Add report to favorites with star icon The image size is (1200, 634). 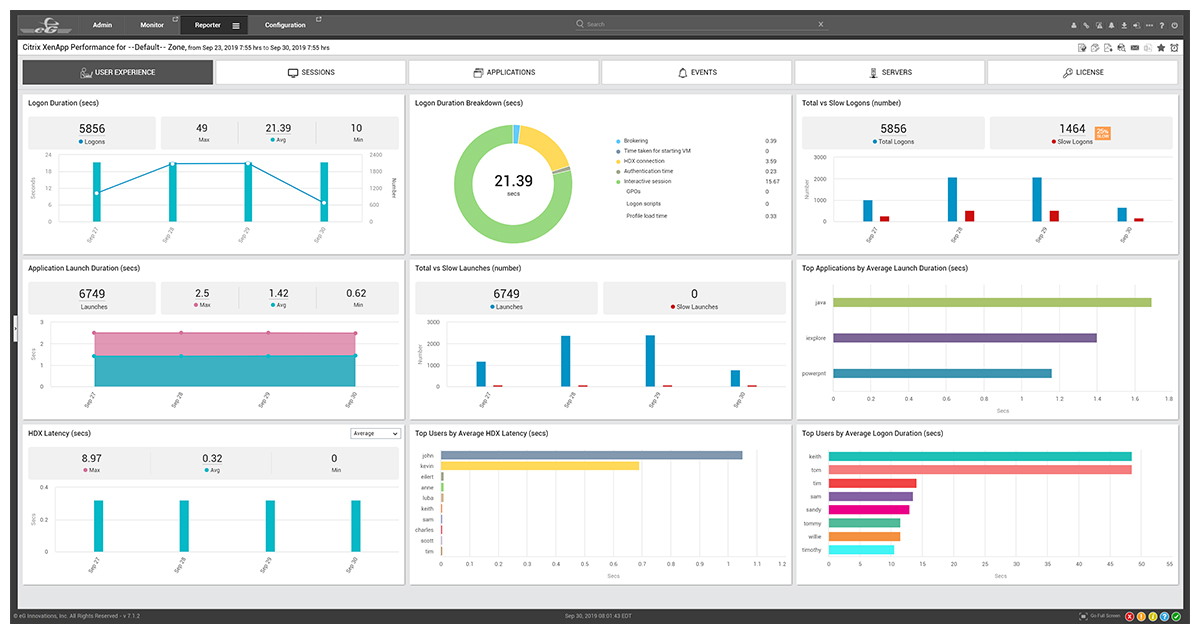pos(1161,48)
